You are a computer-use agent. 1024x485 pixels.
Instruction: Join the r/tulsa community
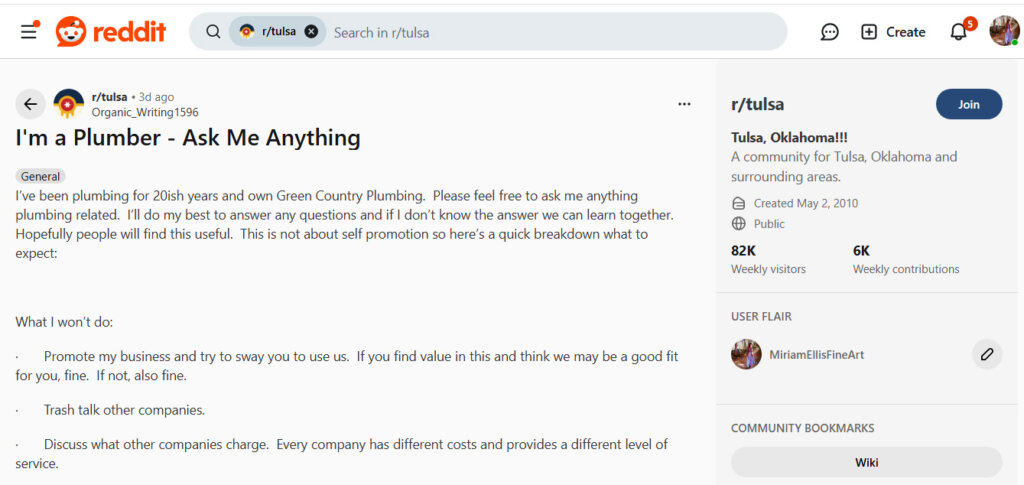pyautogui.click(x=968, y=104)
